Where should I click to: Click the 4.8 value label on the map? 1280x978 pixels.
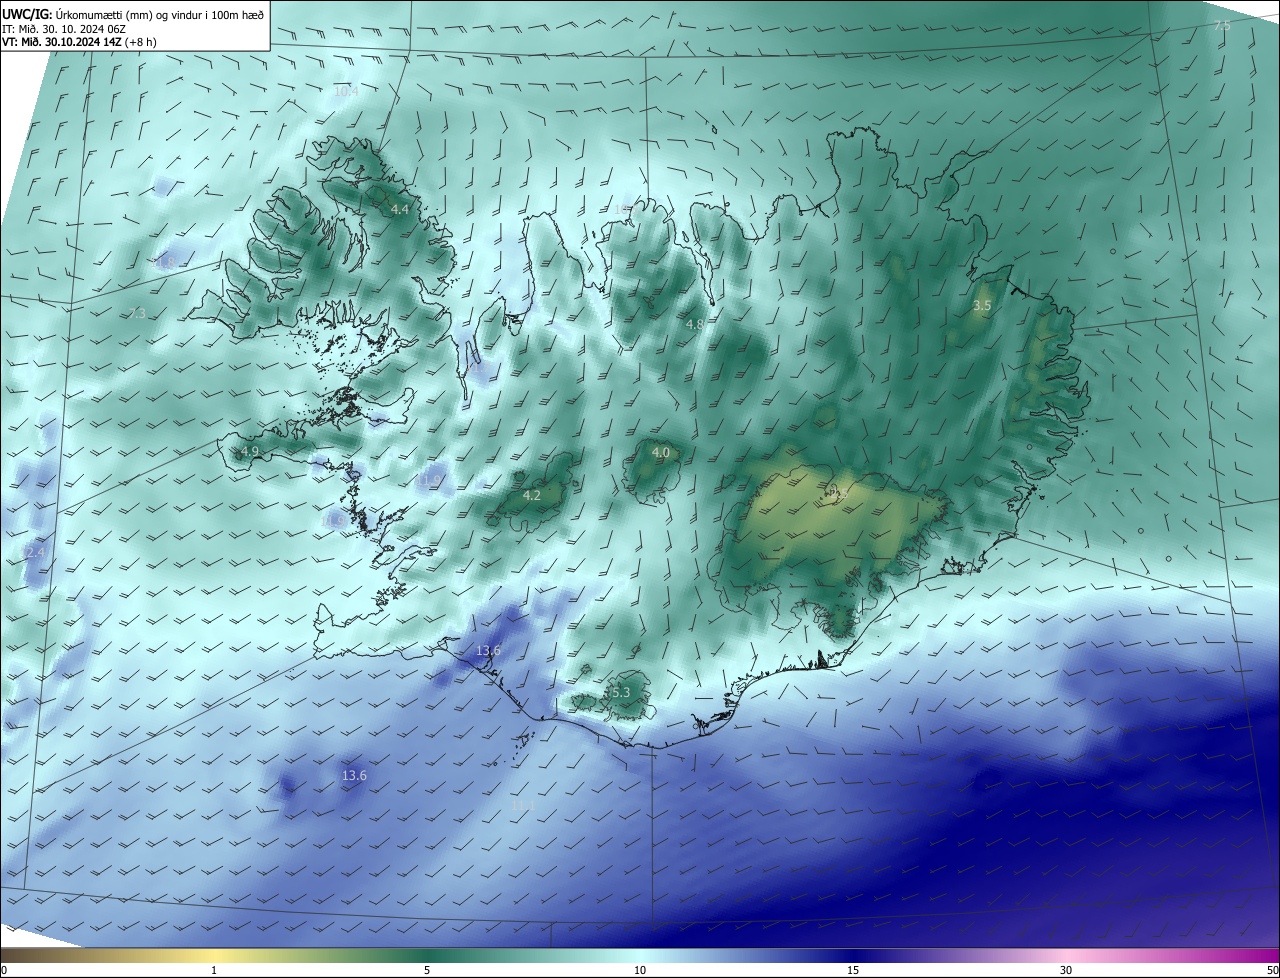tap(695, 324)
